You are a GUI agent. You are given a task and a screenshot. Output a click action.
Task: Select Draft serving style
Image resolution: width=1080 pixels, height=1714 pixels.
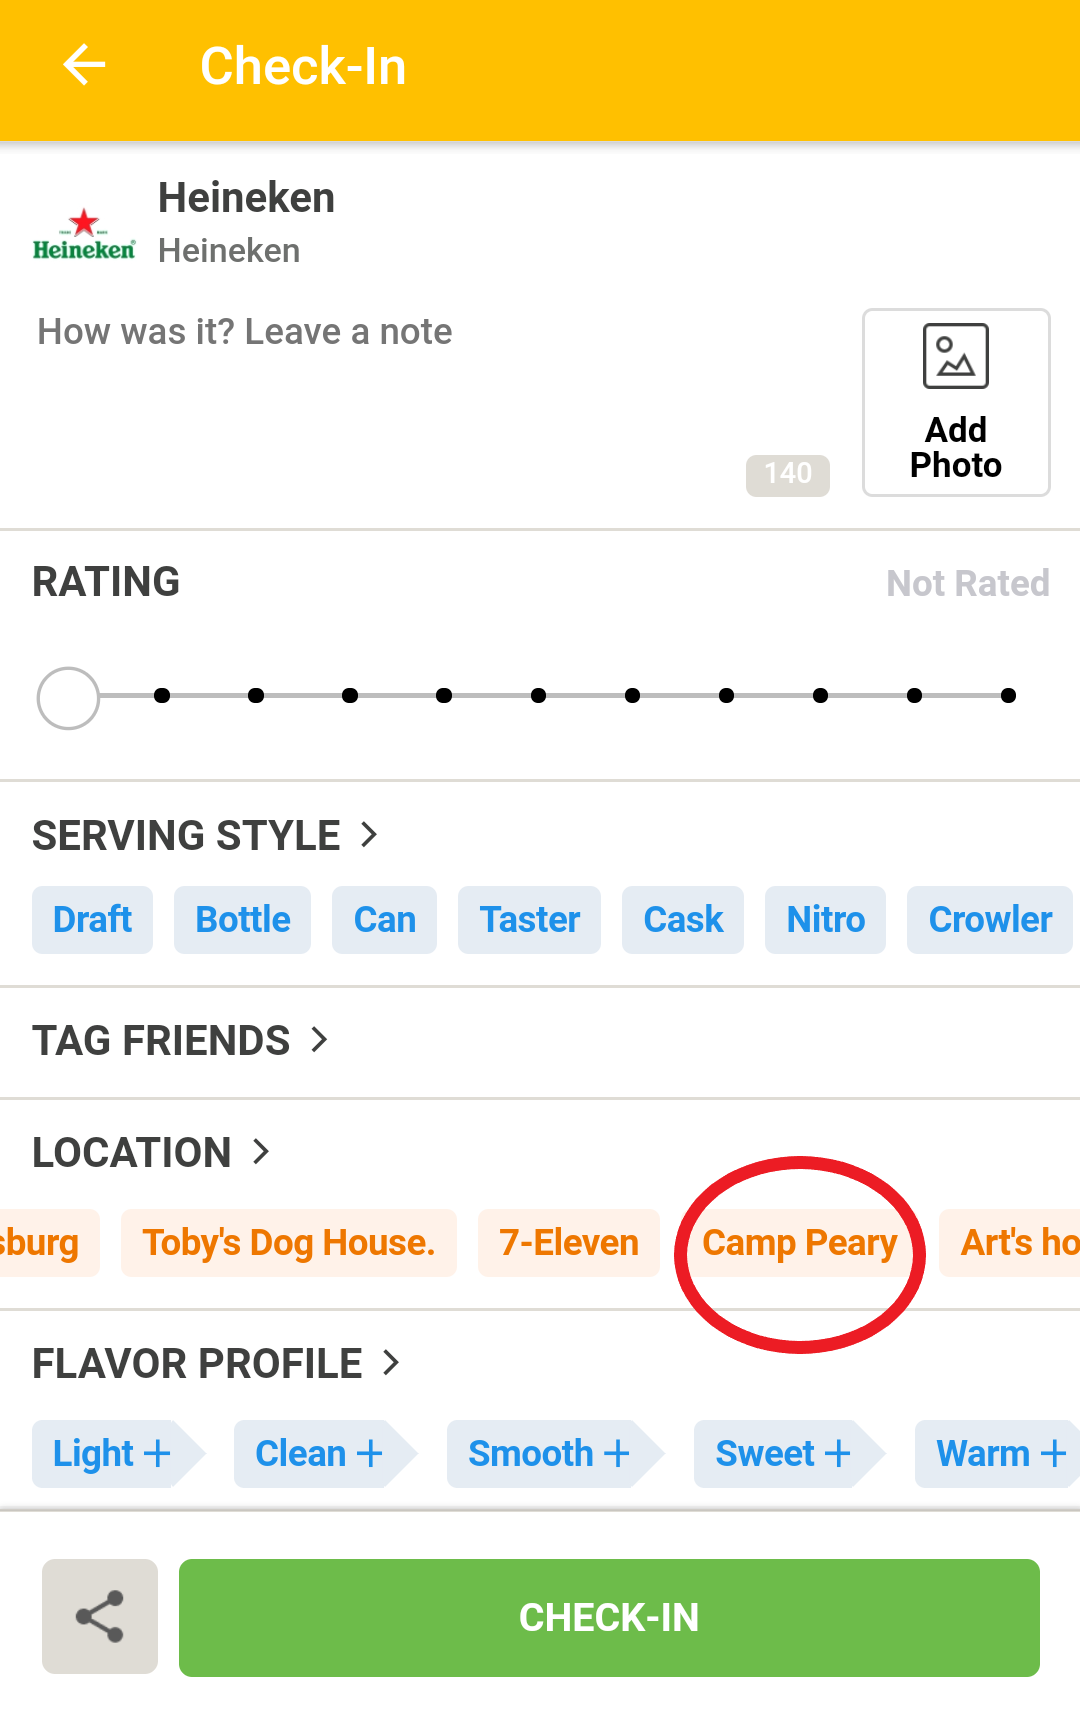click(x=92, y=920)
